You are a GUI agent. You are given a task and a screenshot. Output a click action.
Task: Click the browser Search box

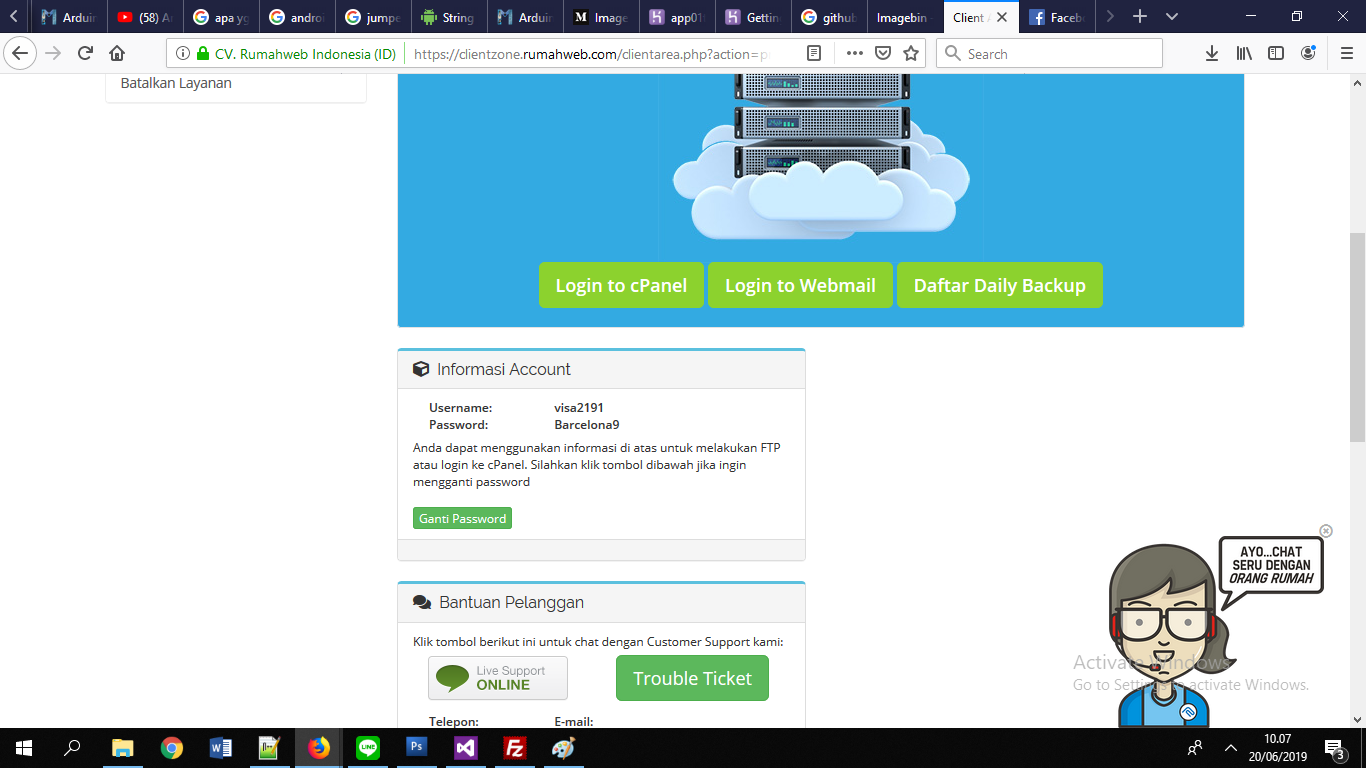1049,54
